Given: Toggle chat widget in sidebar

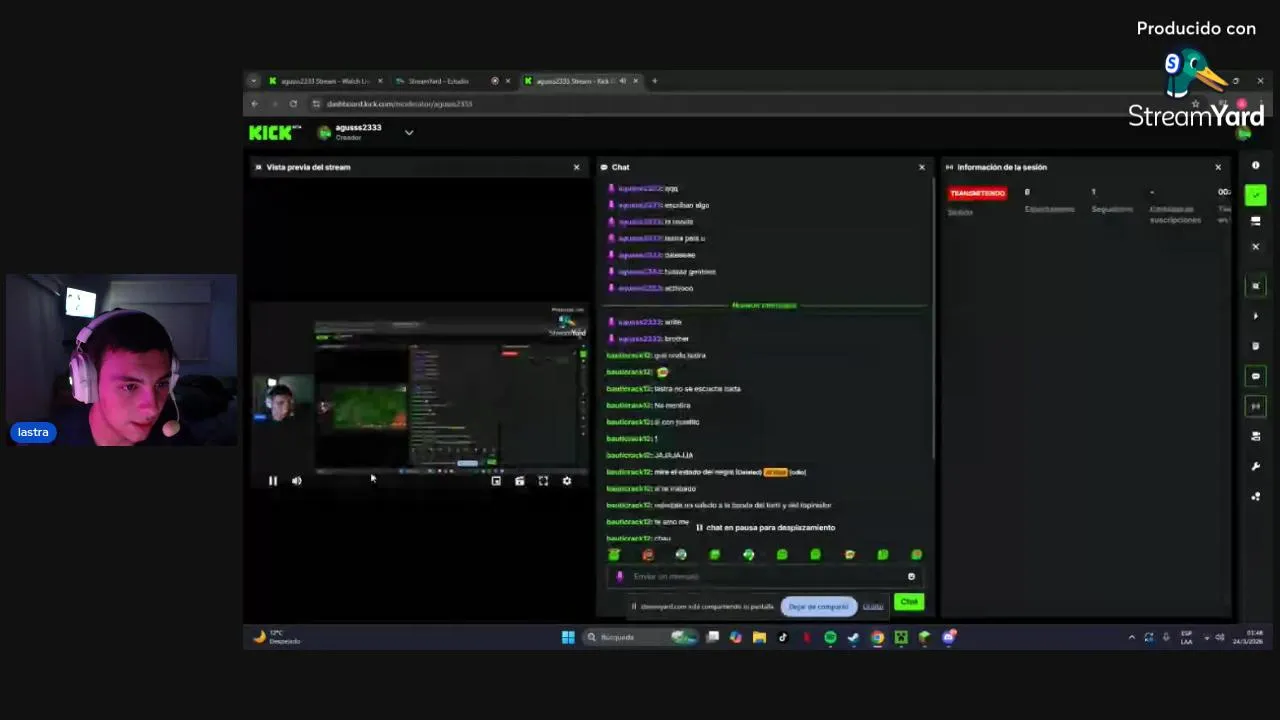Looking at the screenshot, I should (x=1256, y=376).
